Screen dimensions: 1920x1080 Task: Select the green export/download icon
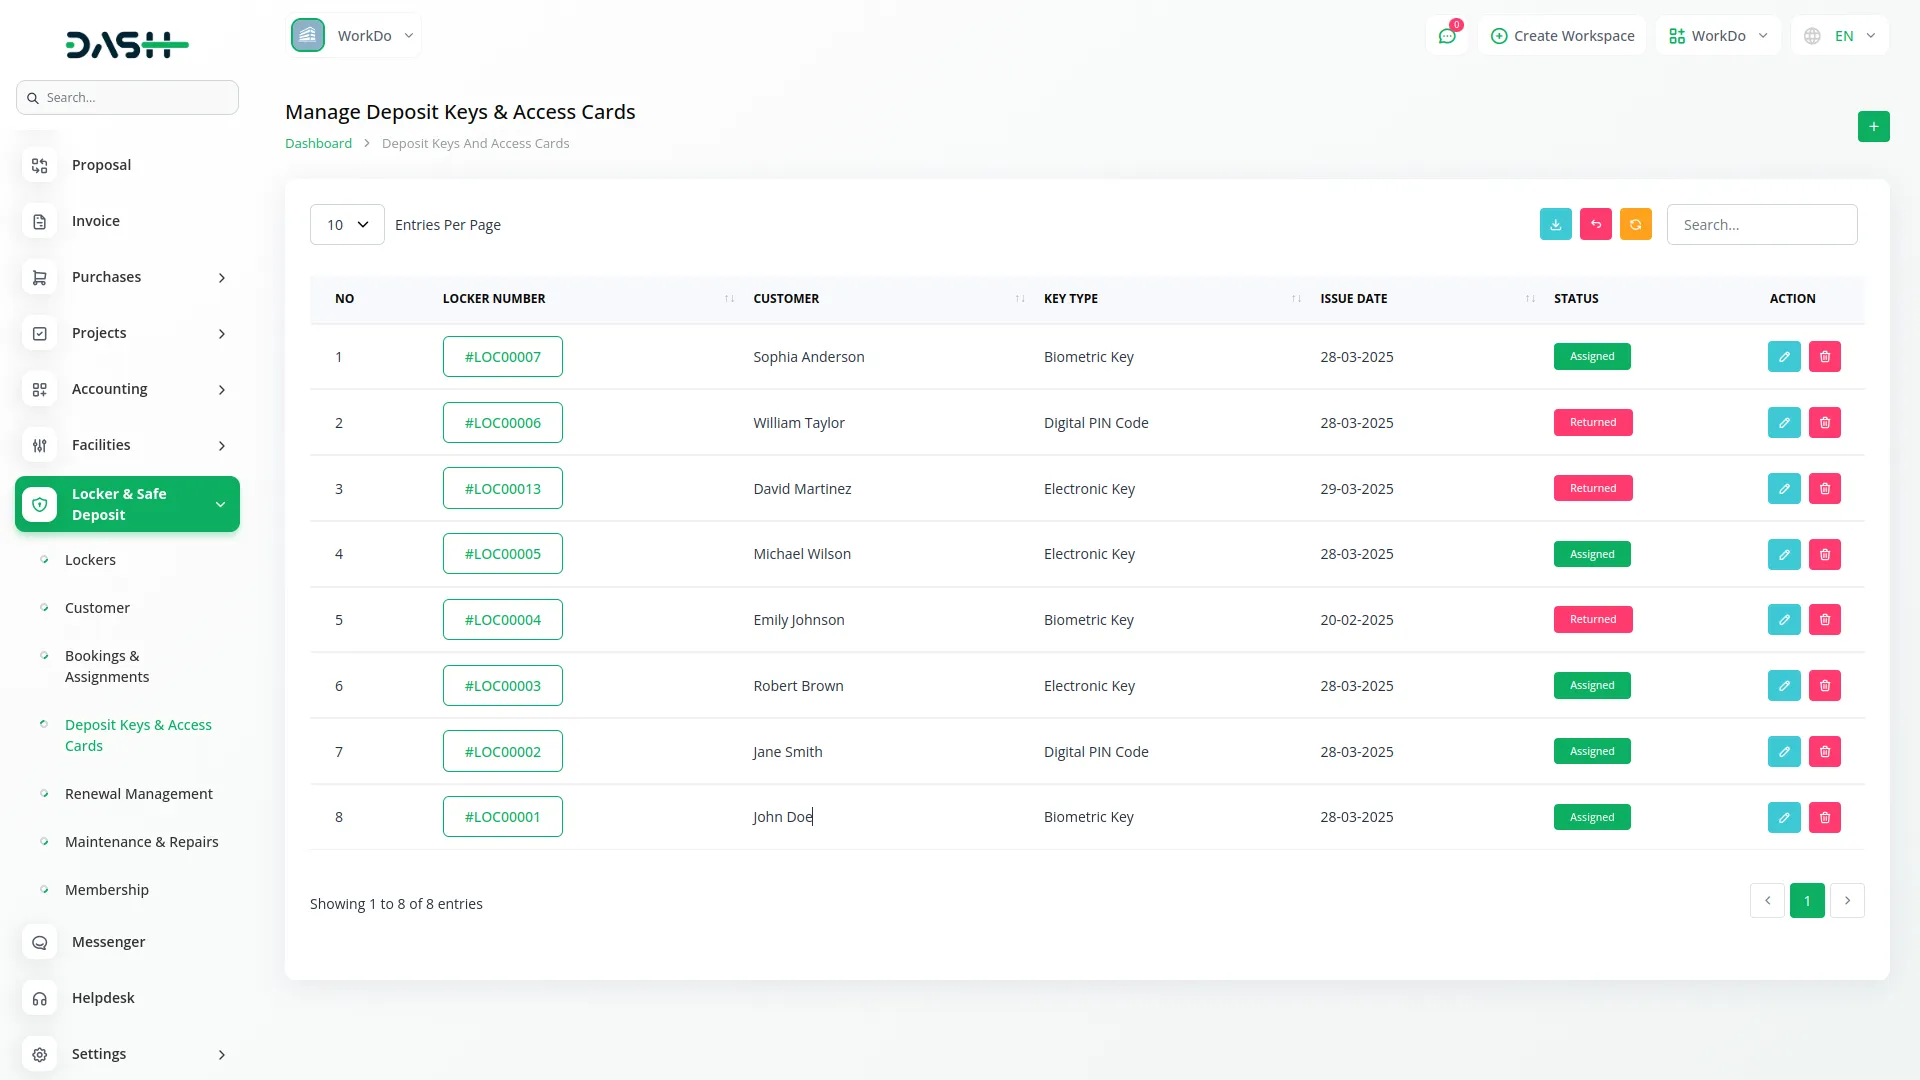point(1555,224)
